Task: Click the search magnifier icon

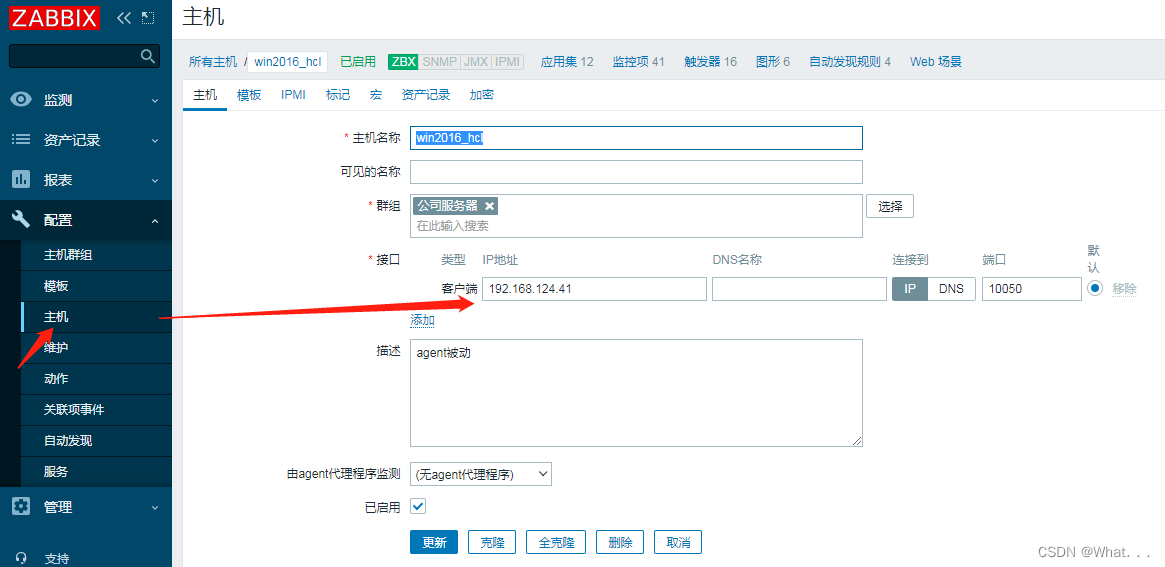Action: (148, 56)
